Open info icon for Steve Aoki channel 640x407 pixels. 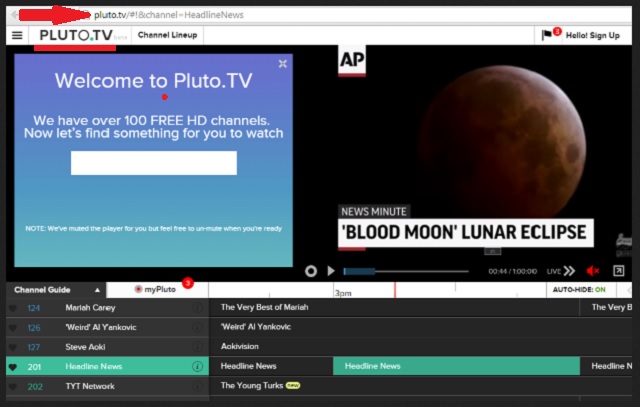[x=197, y=347]
